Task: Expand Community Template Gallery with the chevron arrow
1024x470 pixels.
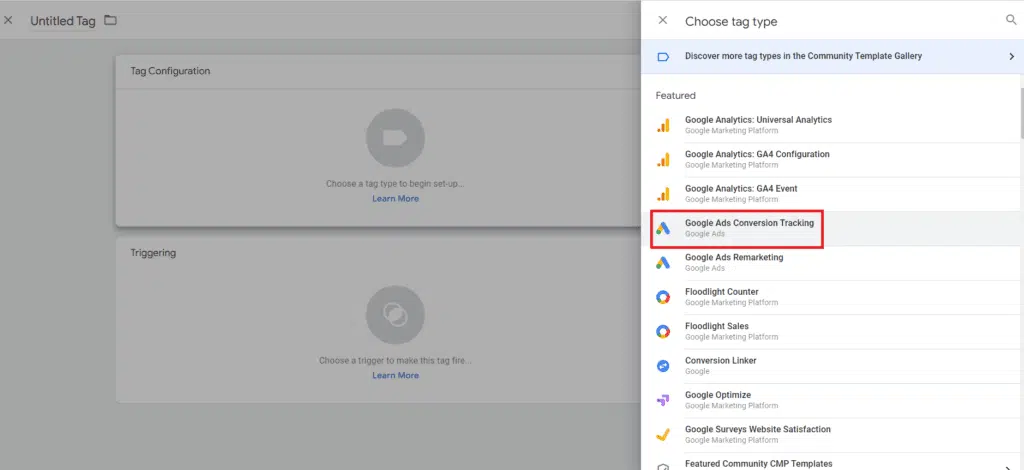Action: [1011, 57]
